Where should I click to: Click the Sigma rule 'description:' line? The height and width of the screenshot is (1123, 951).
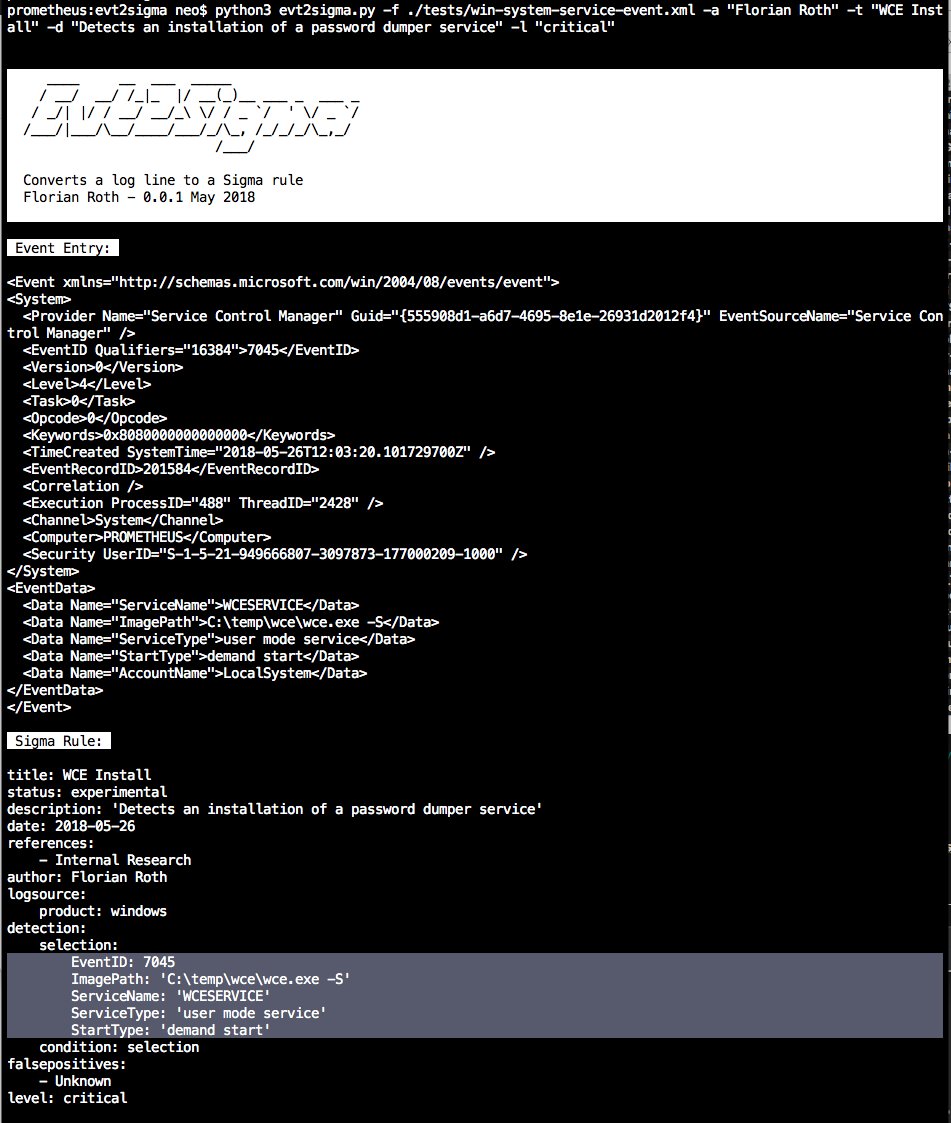point(275,809)
